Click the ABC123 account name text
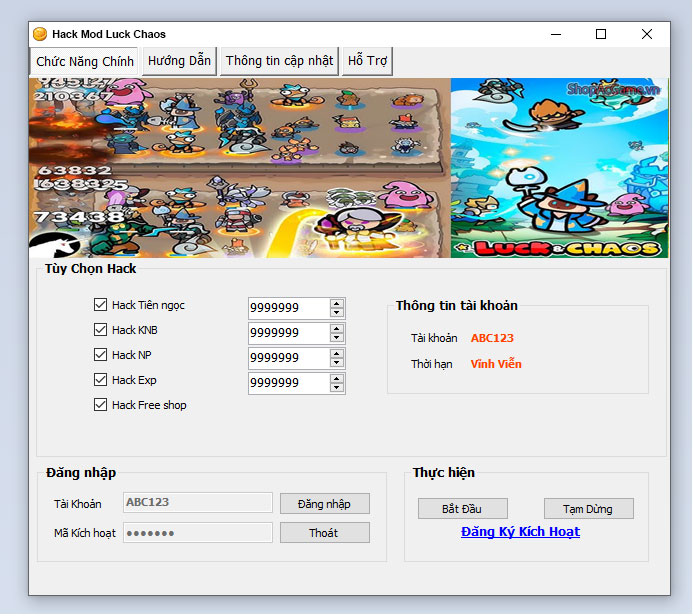 pos(492,338)
